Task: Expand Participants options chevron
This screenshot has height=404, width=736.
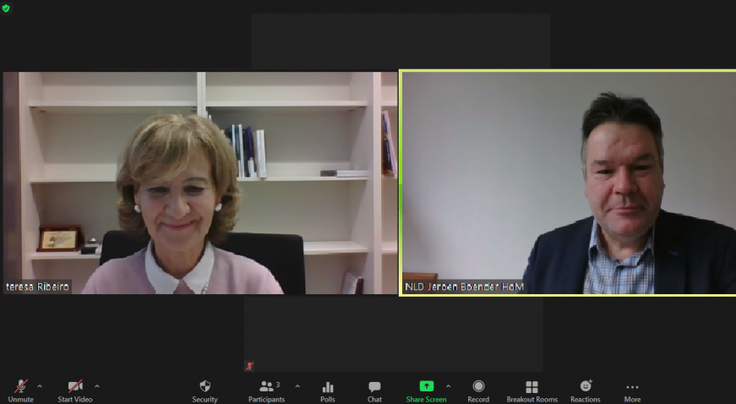Action: [297, 386]
